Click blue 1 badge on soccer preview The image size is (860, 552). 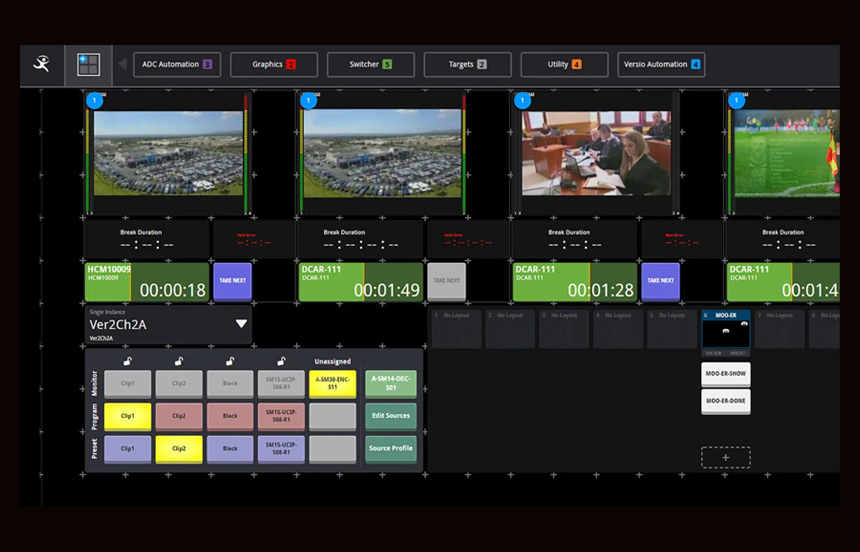(x=737, y=101)
